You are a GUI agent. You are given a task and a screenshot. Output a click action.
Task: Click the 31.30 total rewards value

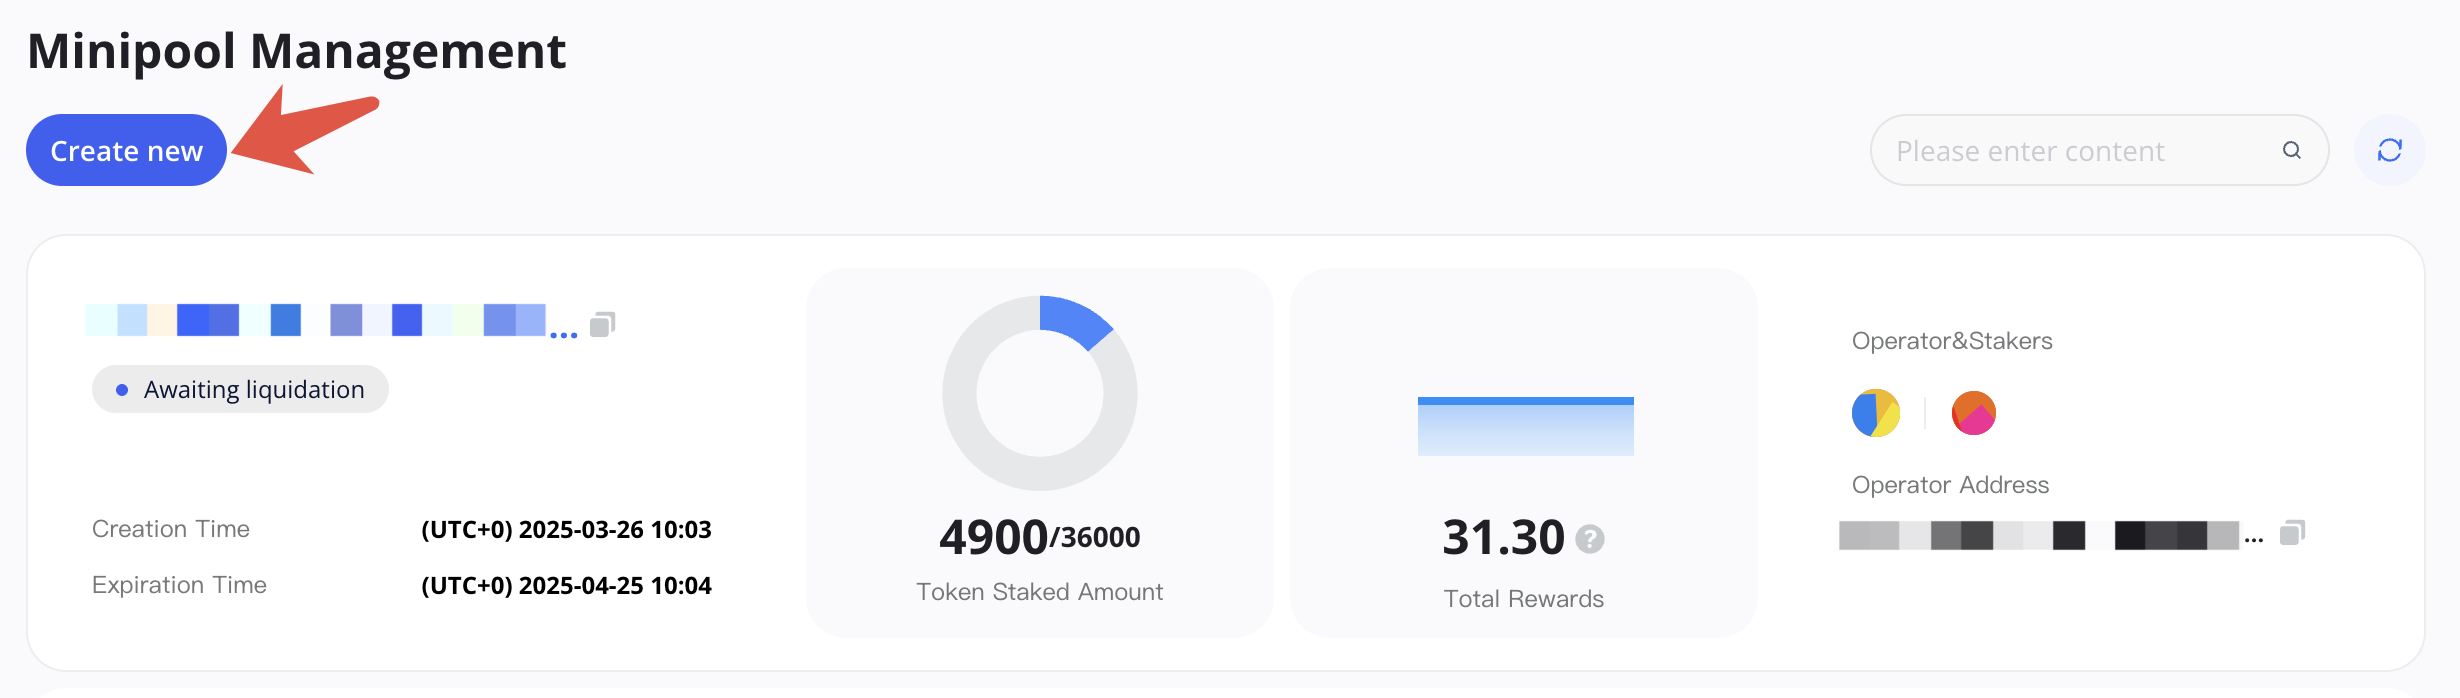click(x=1503, y=537)
